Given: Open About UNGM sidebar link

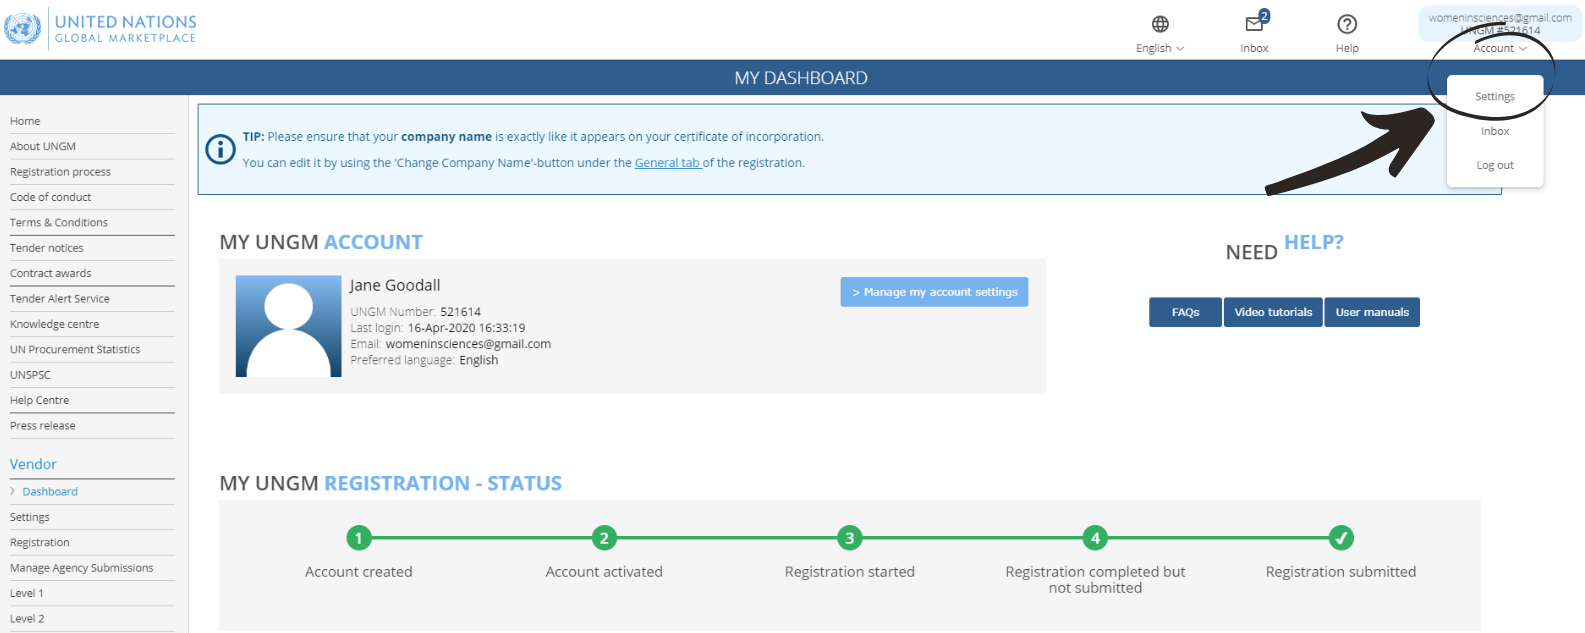Looking at the screenshot, I should click(43, 146).
